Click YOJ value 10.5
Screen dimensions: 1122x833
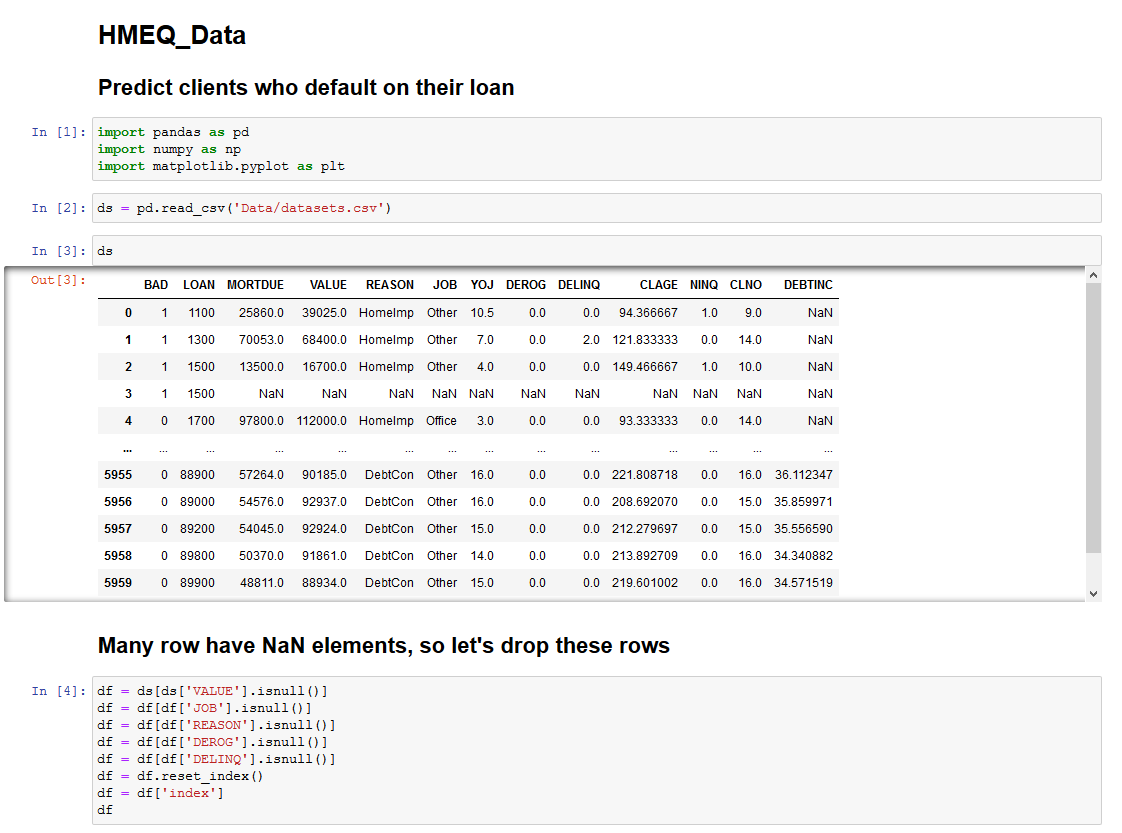click(482, 313)
